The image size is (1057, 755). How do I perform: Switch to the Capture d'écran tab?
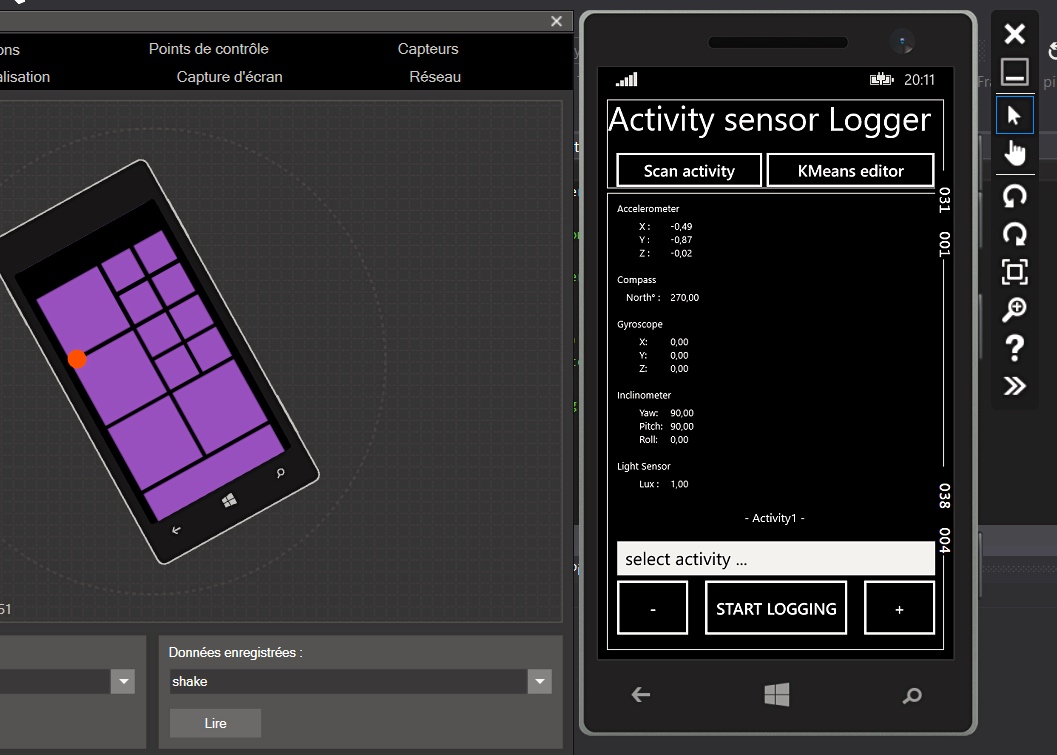click(229, 77)
